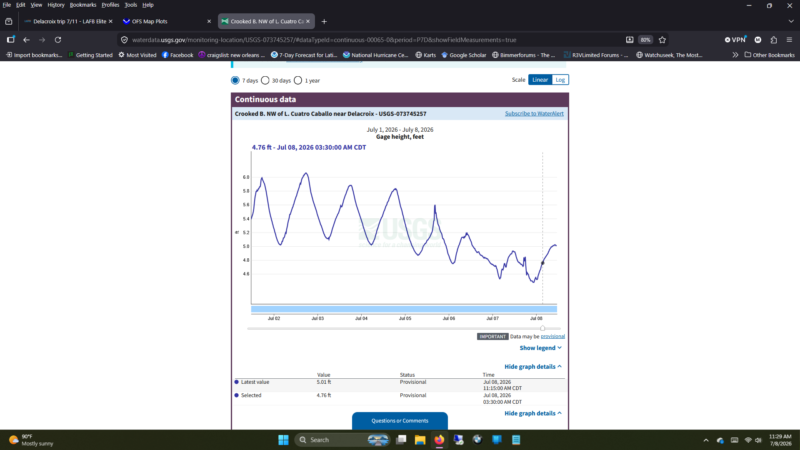Reload the current page
Image resolution: width=800 pixels, height=450 pixels.
pyautogui.click(x=58, y=40)
